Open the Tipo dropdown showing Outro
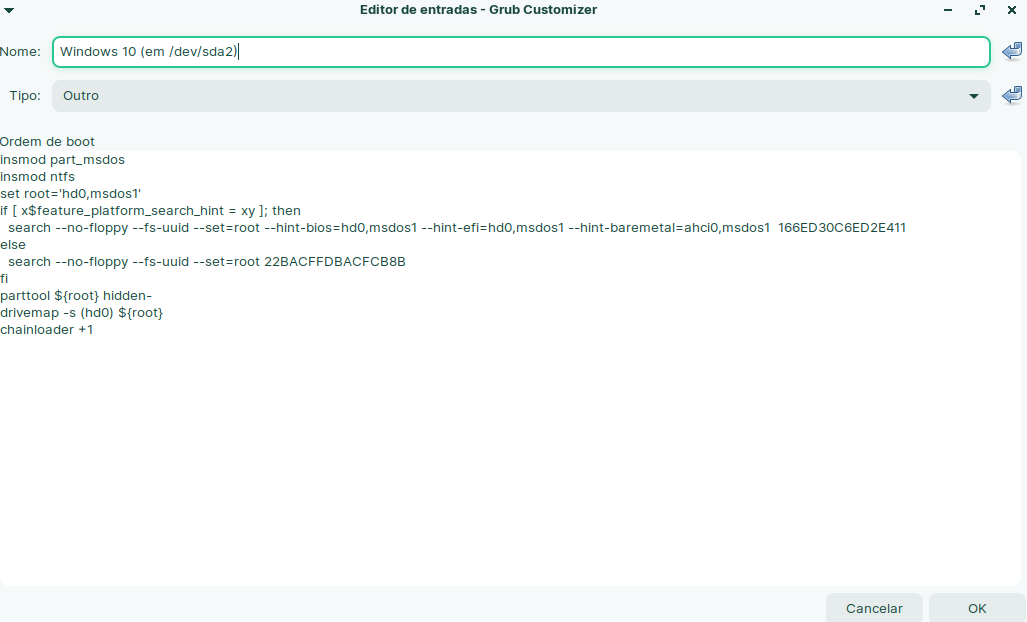Image resolution: width=1027 pixels, height=622 pixels. [x=521, y=96]
